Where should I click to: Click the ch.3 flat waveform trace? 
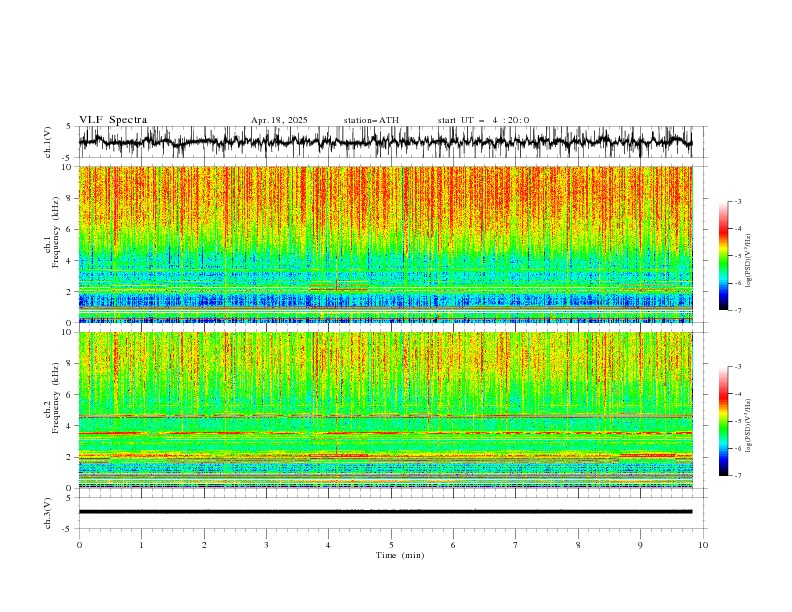385,512
